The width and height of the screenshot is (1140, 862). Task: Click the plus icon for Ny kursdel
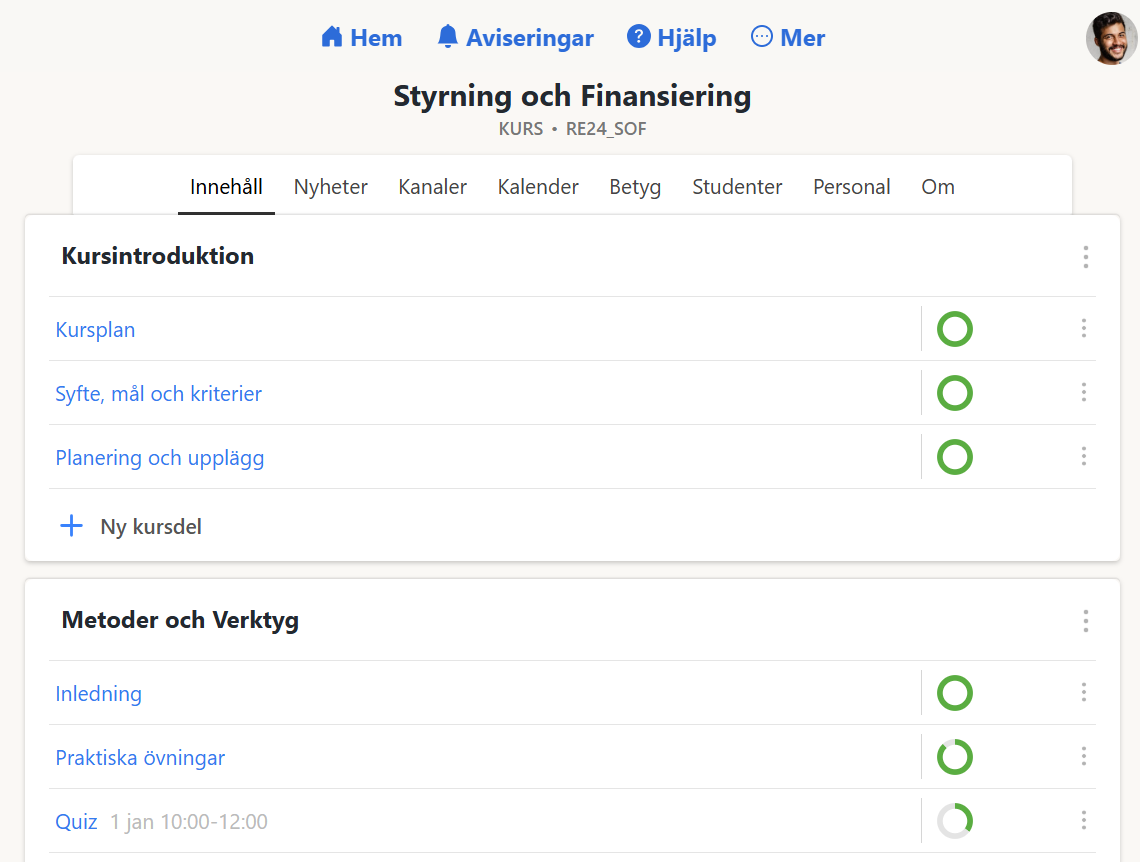pos(72,526)
